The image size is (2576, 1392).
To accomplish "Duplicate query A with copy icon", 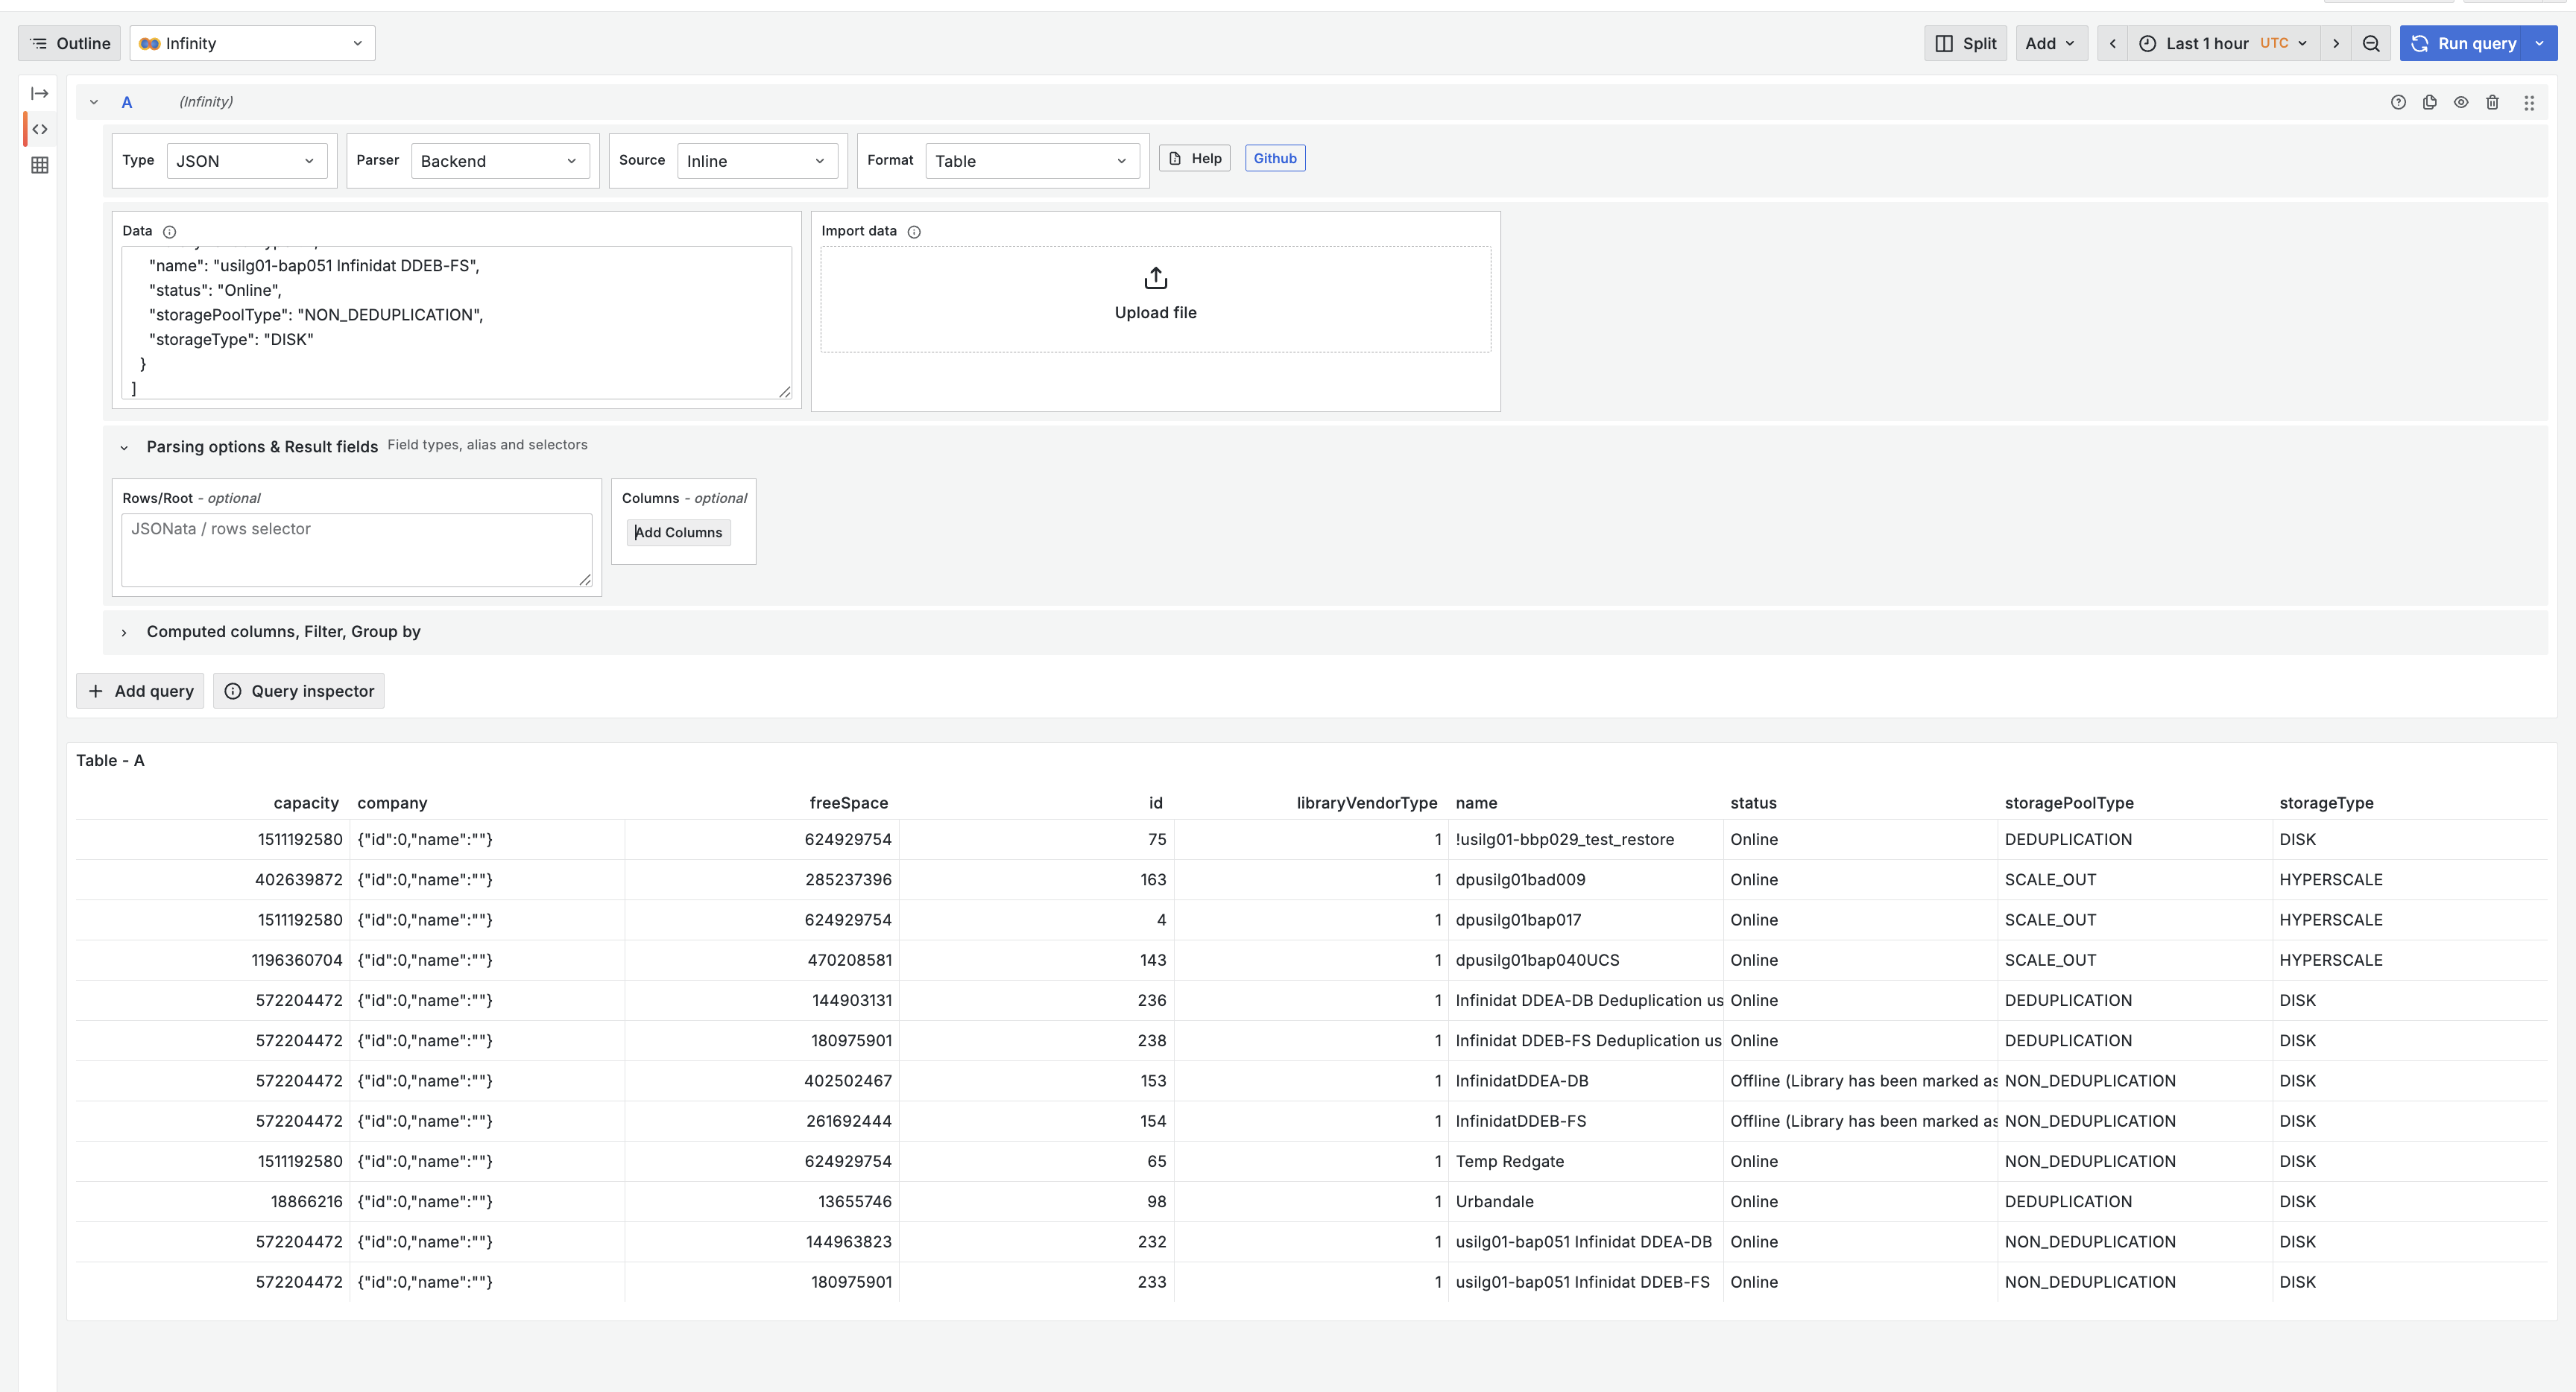I will click(2429, 102).
